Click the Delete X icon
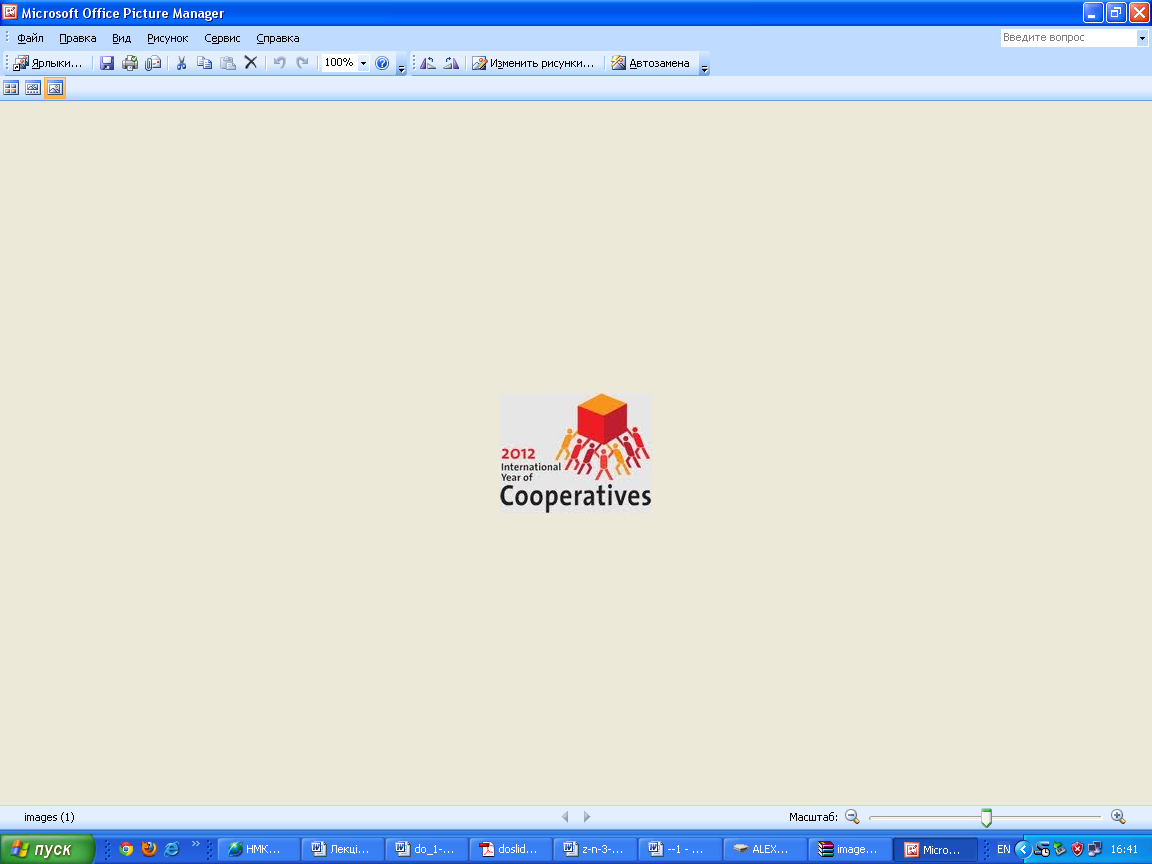Viewport: 1152px width, 864px height. pos(251,62)
